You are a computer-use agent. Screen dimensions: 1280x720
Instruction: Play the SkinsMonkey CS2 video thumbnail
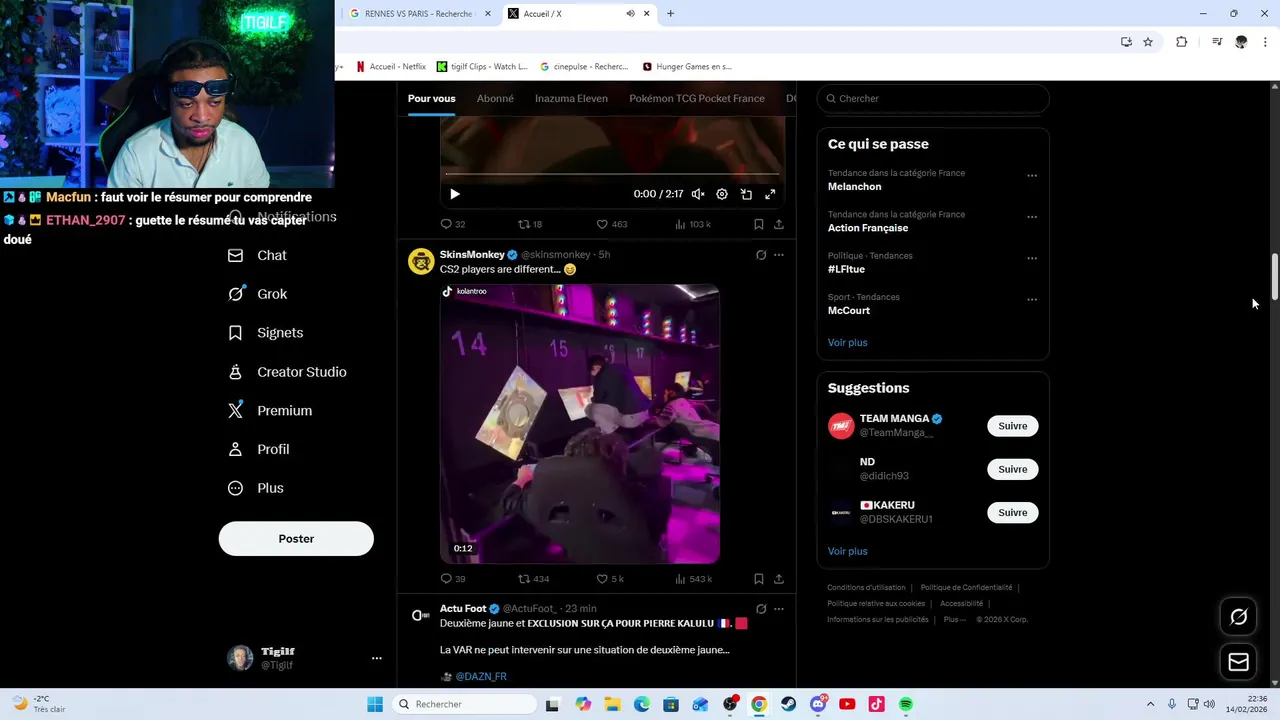pos(580,424)
